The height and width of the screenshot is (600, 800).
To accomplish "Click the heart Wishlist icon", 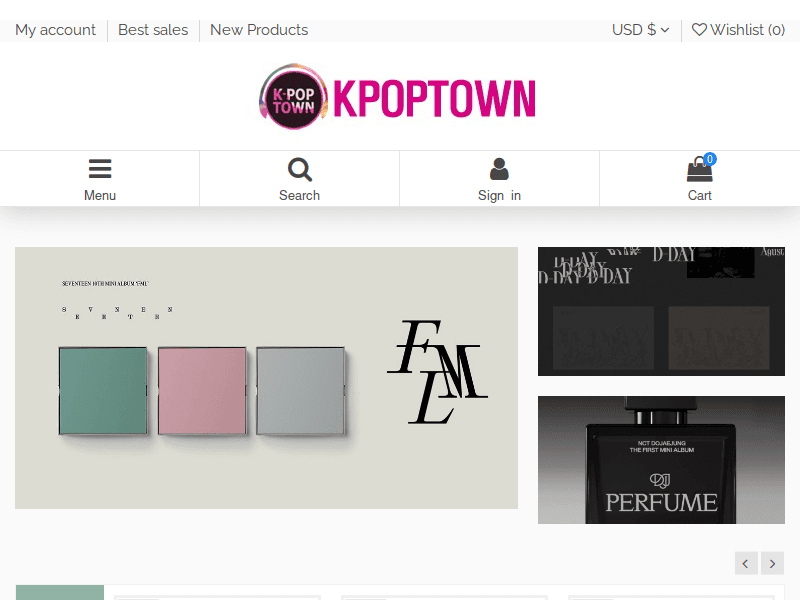I will pos(700,30).
